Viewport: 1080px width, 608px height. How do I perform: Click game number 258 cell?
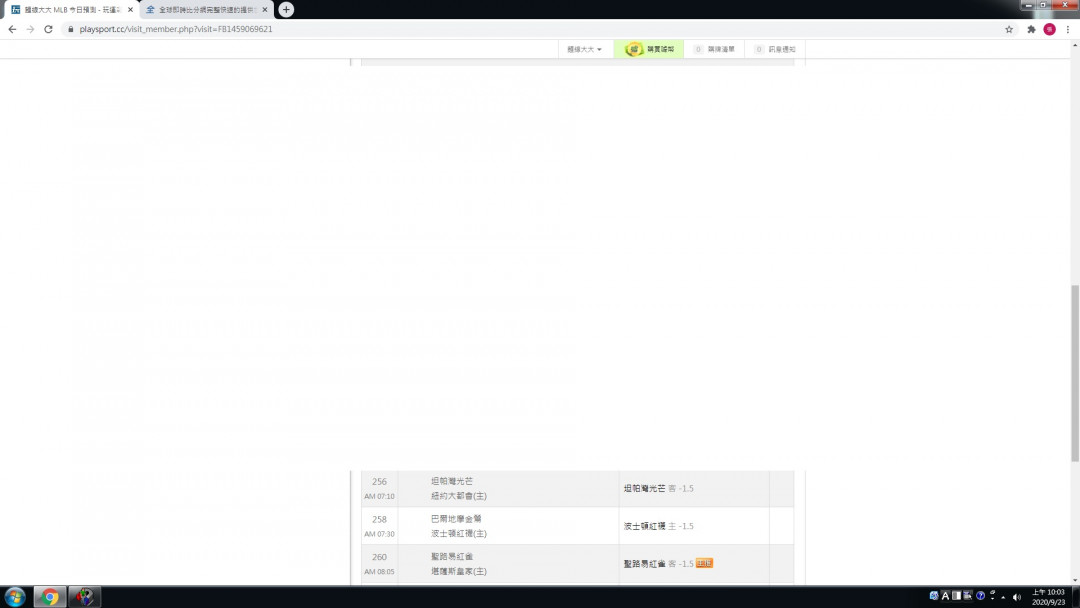(380, 526)
